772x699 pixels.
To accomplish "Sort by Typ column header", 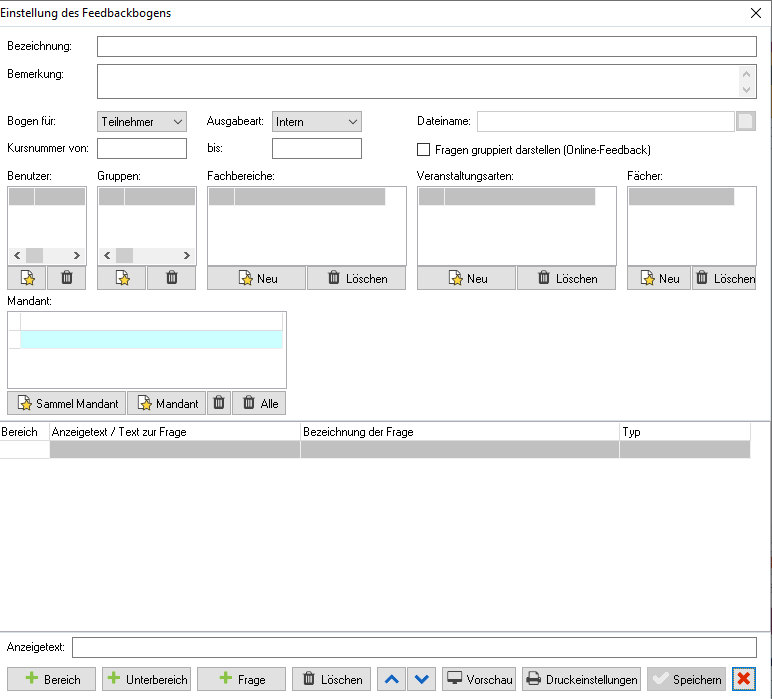I will click(x=685, y=432).
